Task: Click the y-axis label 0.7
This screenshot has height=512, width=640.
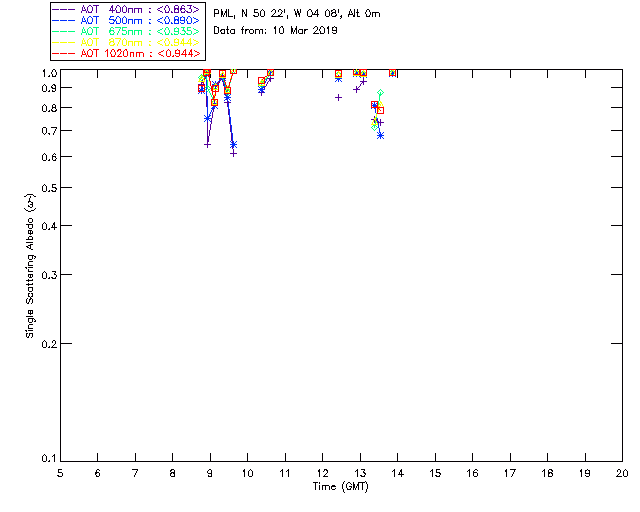Action: point(49,131)
